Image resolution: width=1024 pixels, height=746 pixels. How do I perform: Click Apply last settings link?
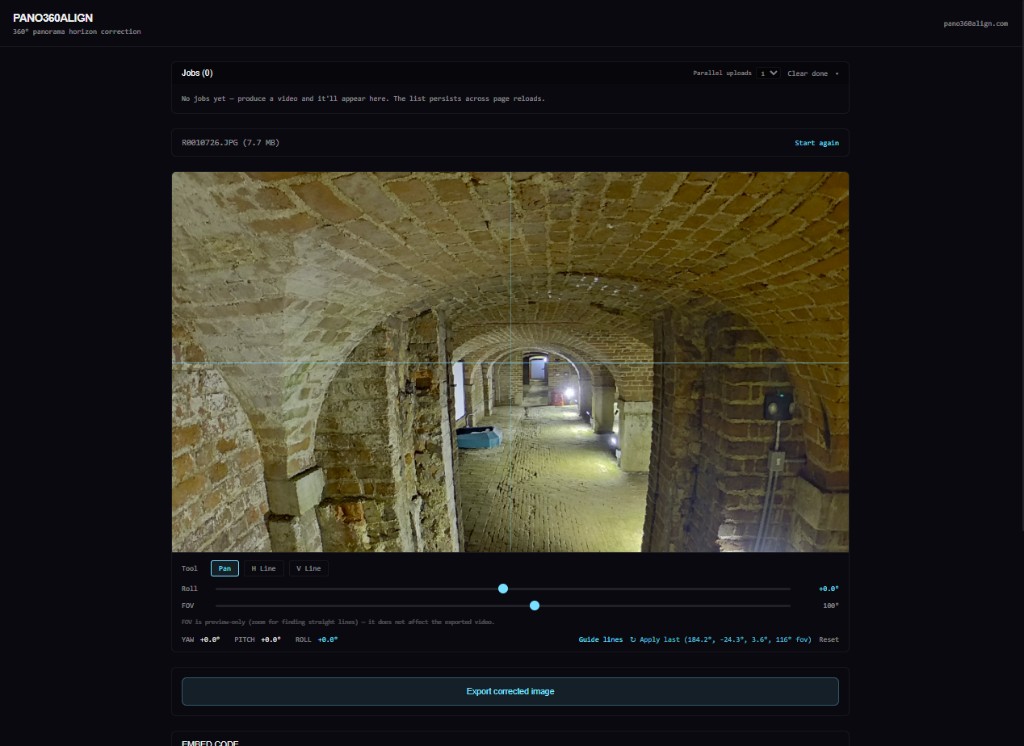pyautogui.click(x=720, y=640)
